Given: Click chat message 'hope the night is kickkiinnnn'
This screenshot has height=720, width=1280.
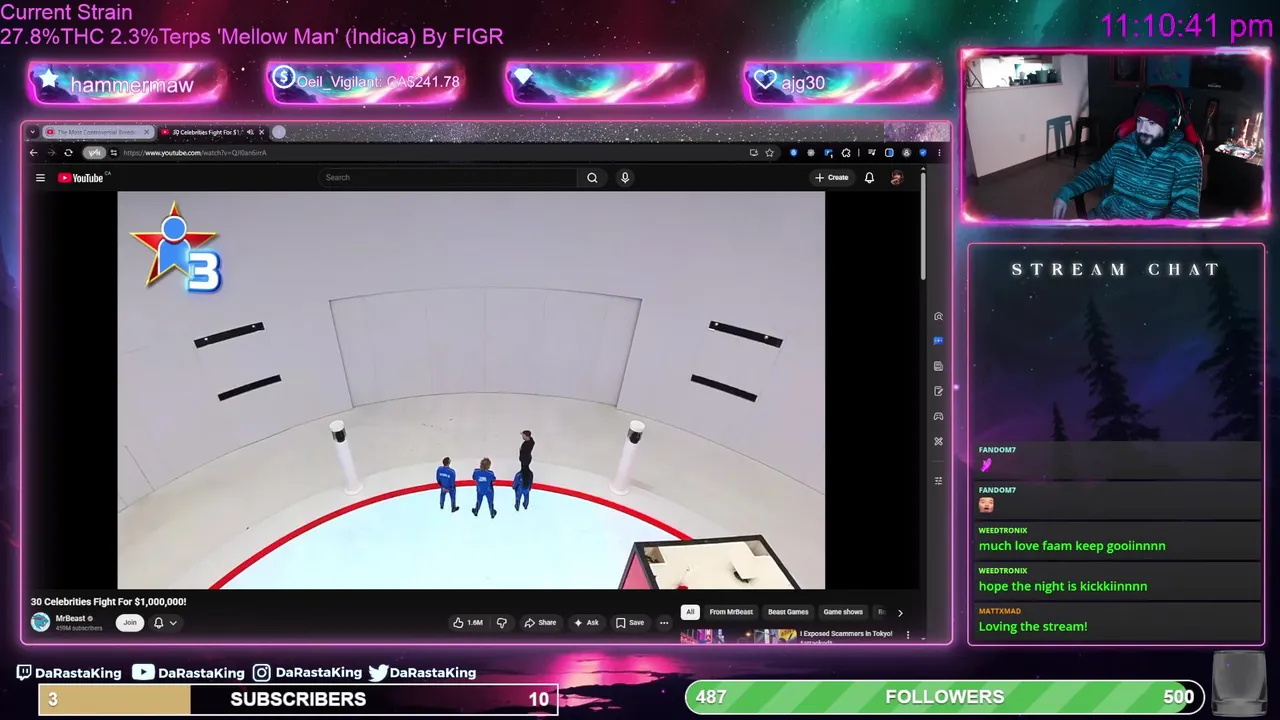Looking at the screenshot, I should click(1063, 586).
